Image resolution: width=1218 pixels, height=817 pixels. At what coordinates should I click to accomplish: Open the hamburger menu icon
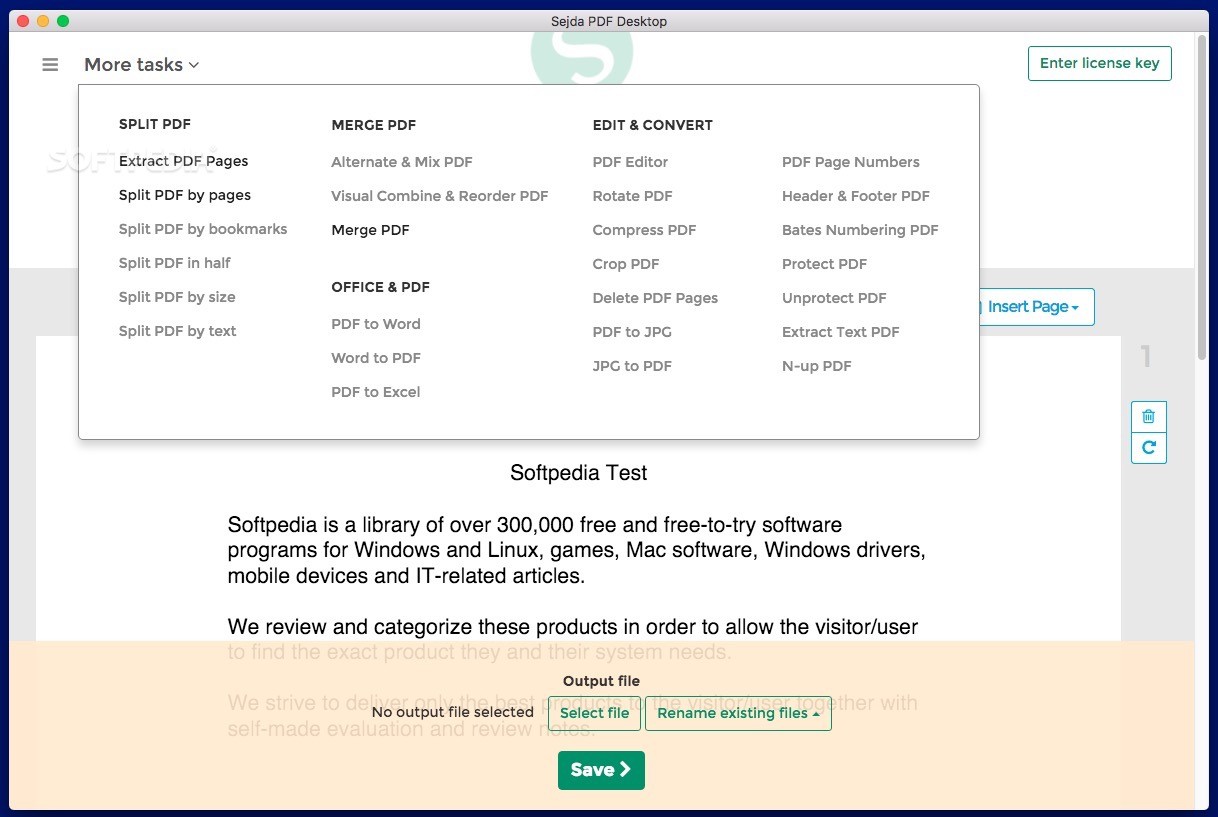[50, 64]
